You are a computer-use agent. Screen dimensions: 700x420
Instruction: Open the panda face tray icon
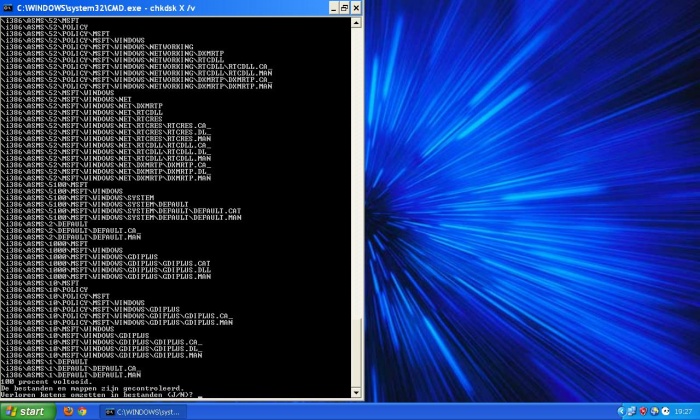pyautogui.click(x=665, y=411)
